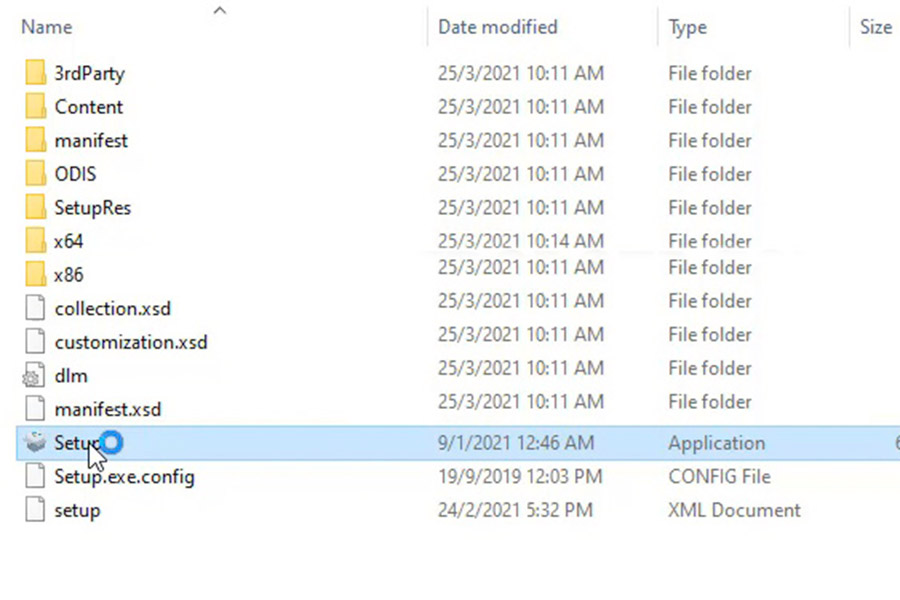Select the manifest folder icon
Viewport: 900px width, 600px height.
pyautogui.click(x=35, y=140)
